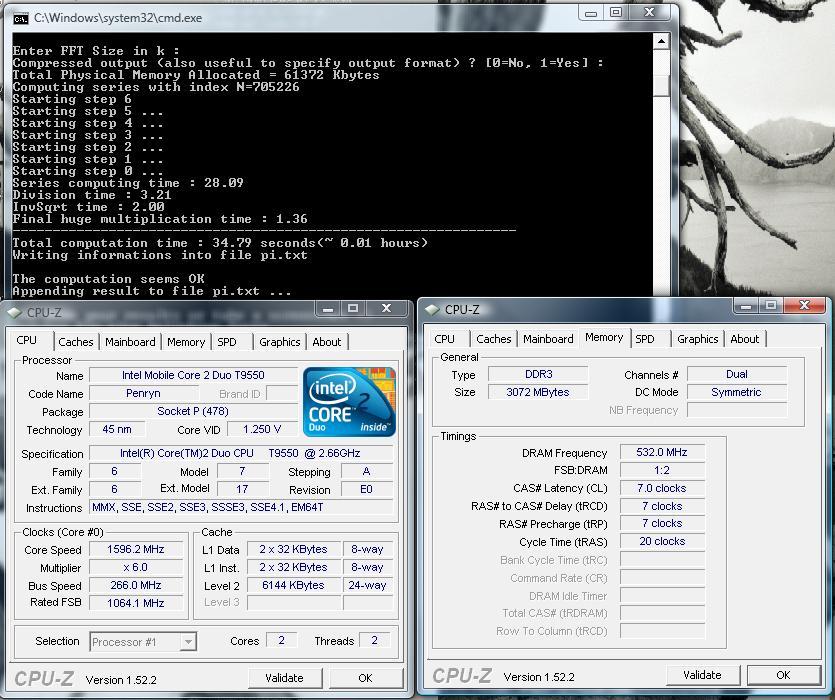Viewport: 835px width, 700px height.
Task: Select CPU tab in left CPU-Z window
Action: point(27,340)
